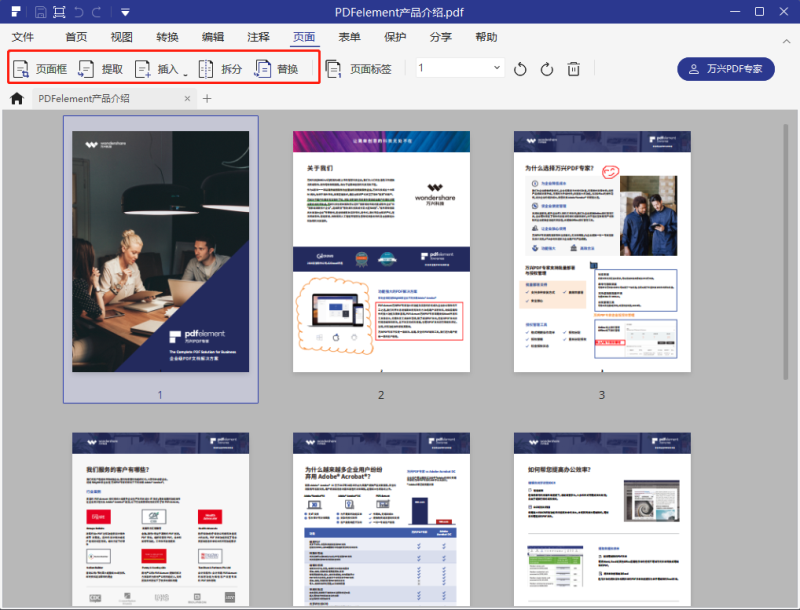Switch to the 注释 (Comment) tab
The height and width of the screenshot is (610, 800).
(258, 37)
